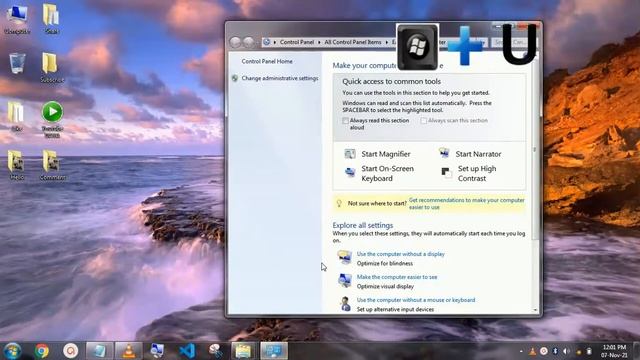
Task: Click the Explore all settings heading
Action: 362,225
